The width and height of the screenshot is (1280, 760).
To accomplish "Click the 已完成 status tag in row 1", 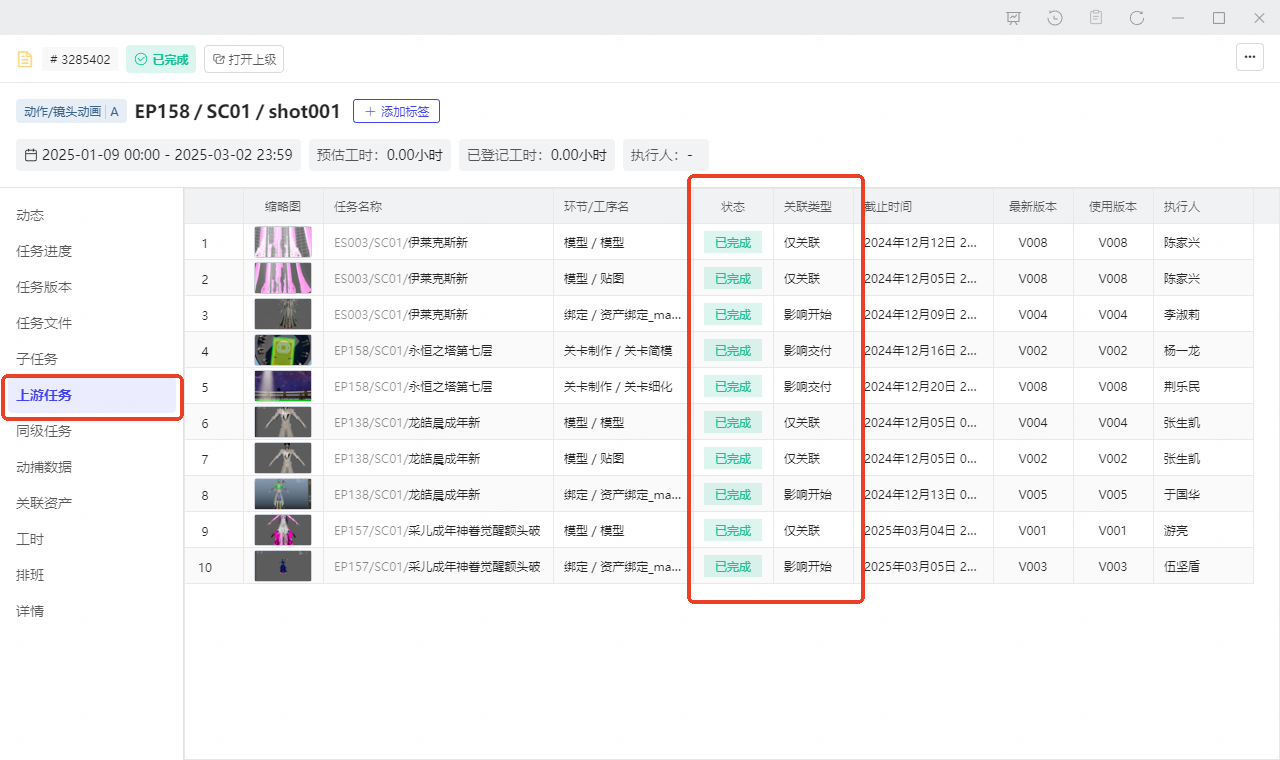I will pos(732,243).
